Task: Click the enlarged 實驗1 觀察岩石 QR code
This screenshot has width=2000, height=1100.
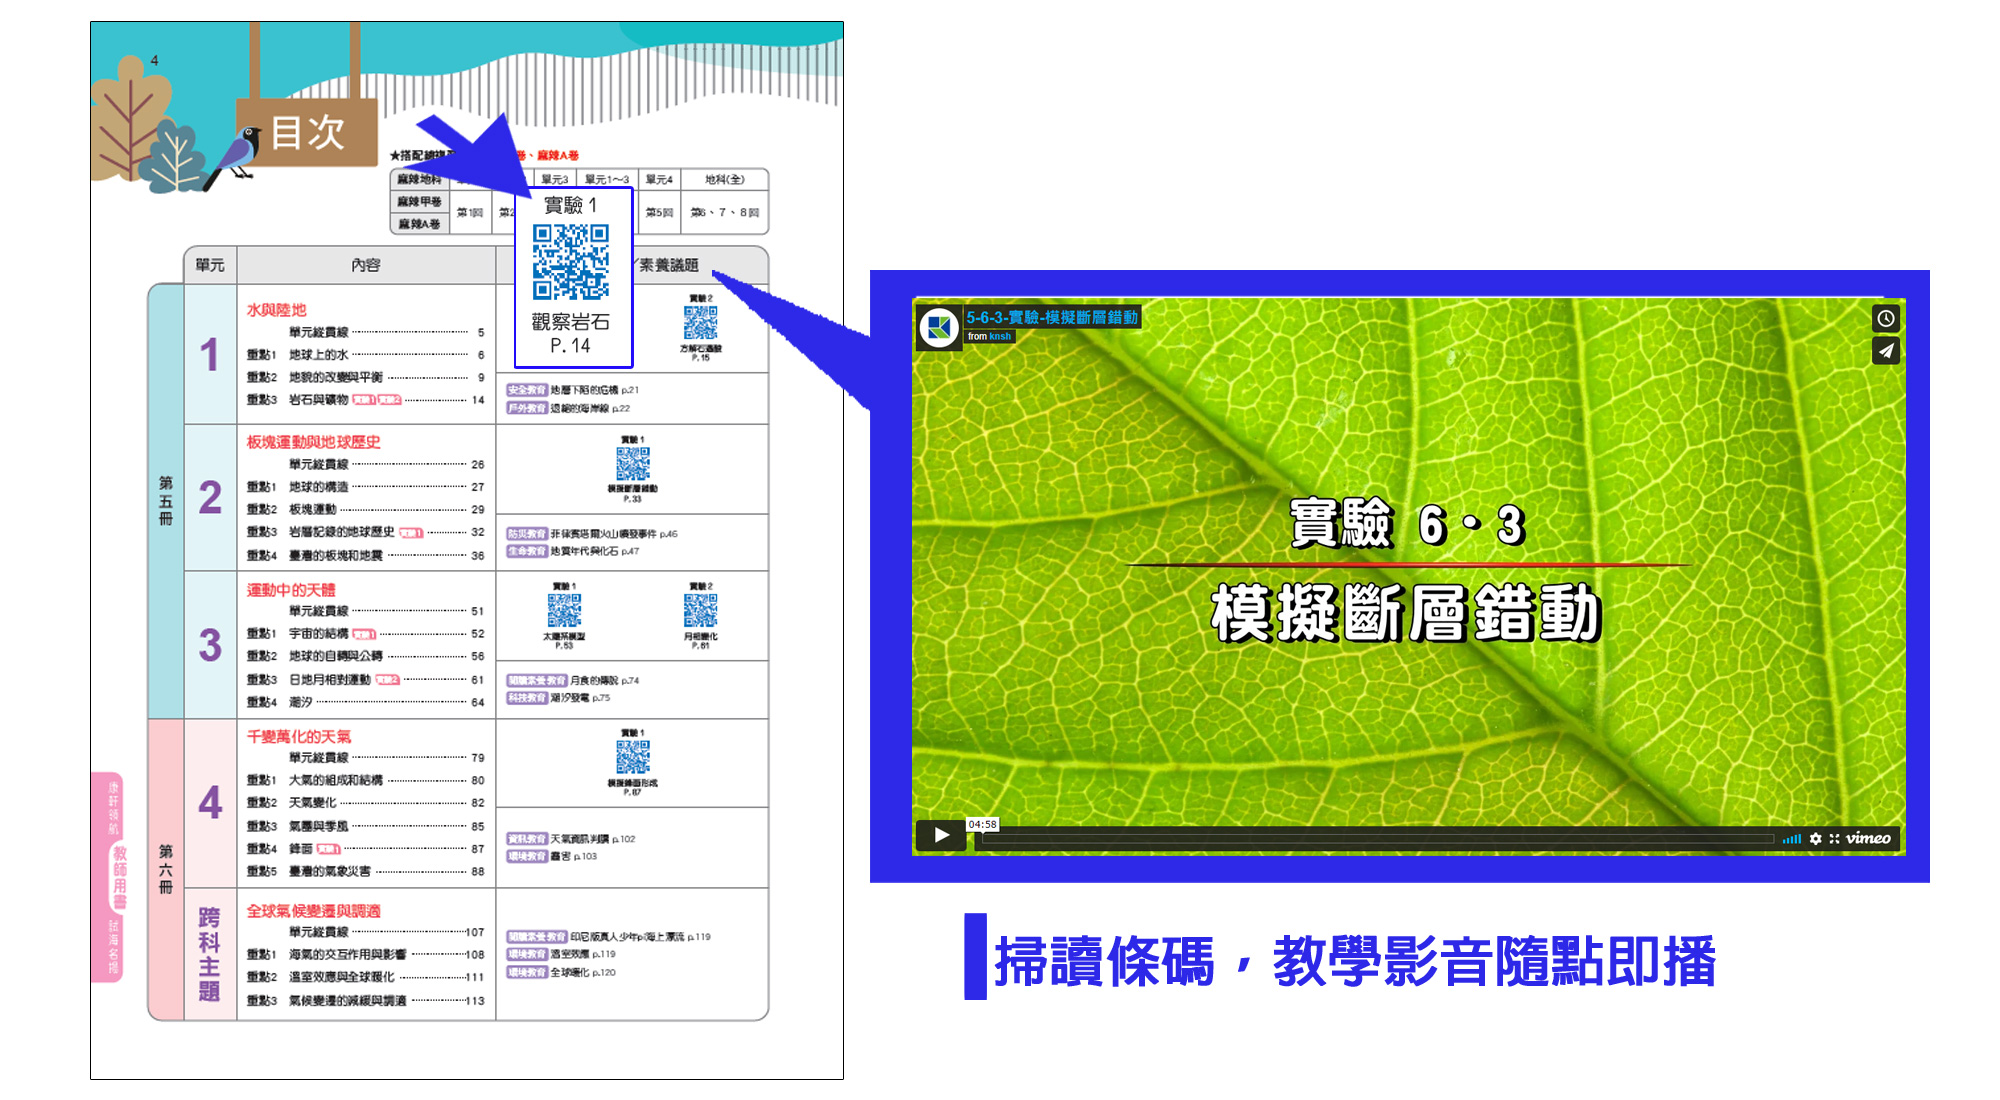Action: coord(571,262)
